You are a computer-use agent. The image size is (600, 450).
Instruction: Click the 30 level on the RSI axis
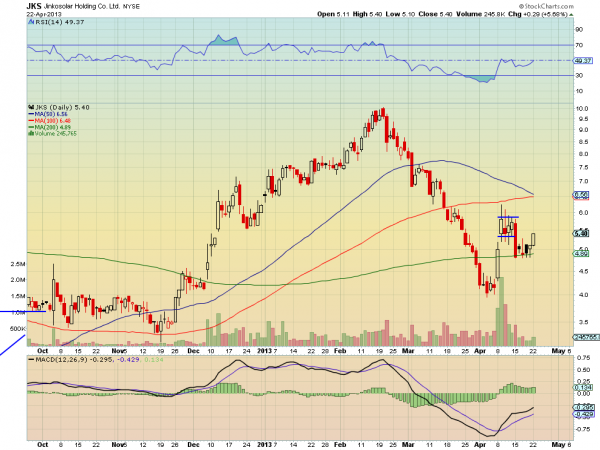[579, 75]
